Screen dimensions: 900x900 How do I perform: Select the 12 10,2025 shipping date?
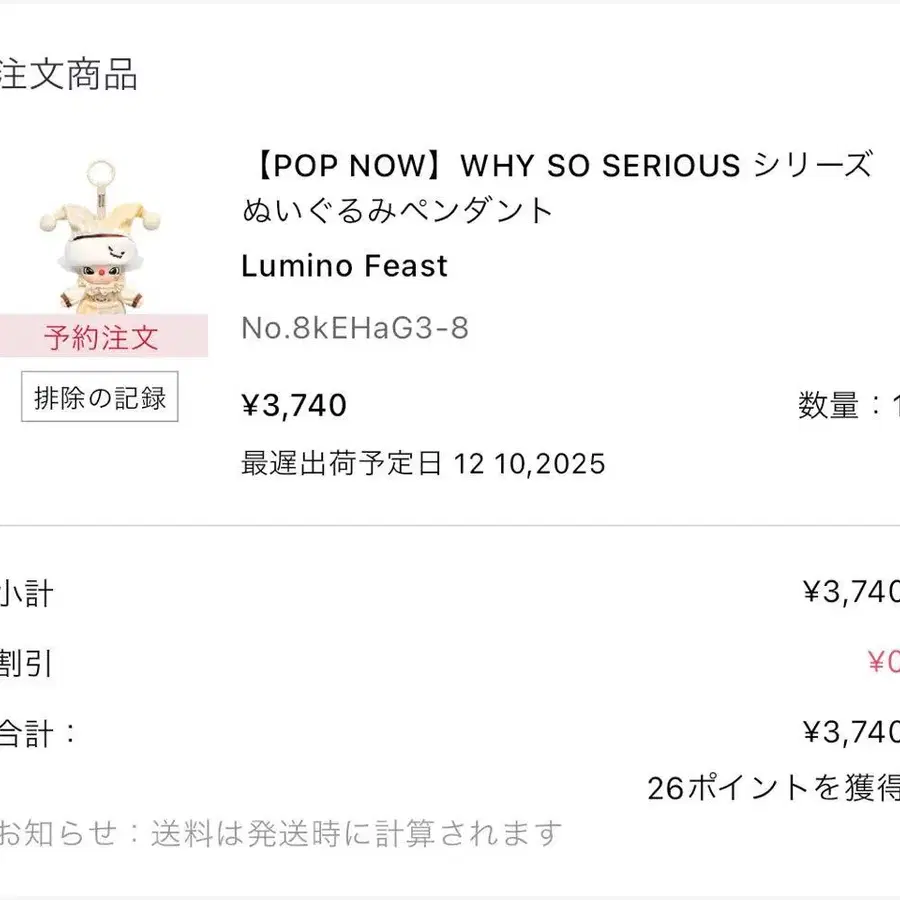tap(530, 464)
